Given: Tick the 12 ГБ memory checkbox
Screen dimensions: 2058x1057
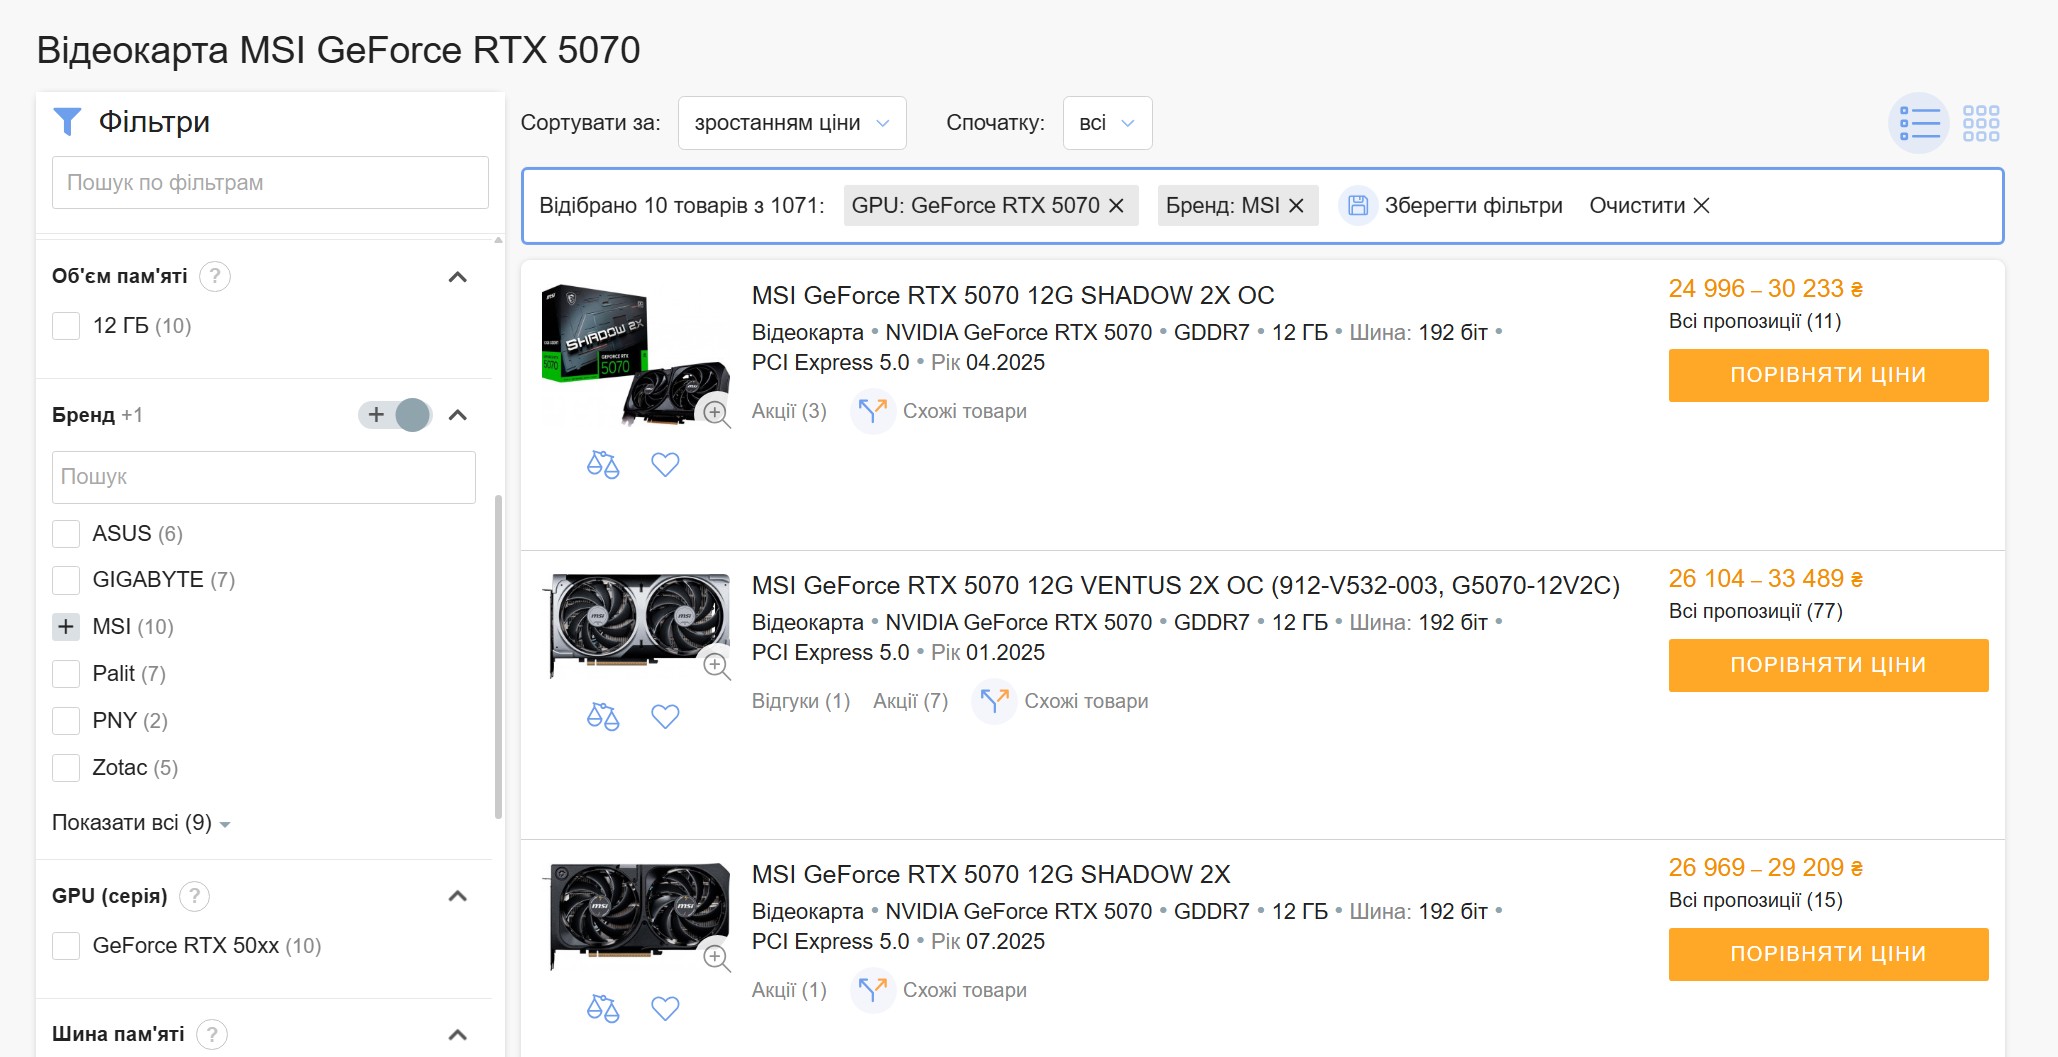Looking at the screenshot, I should coord(66,326).
